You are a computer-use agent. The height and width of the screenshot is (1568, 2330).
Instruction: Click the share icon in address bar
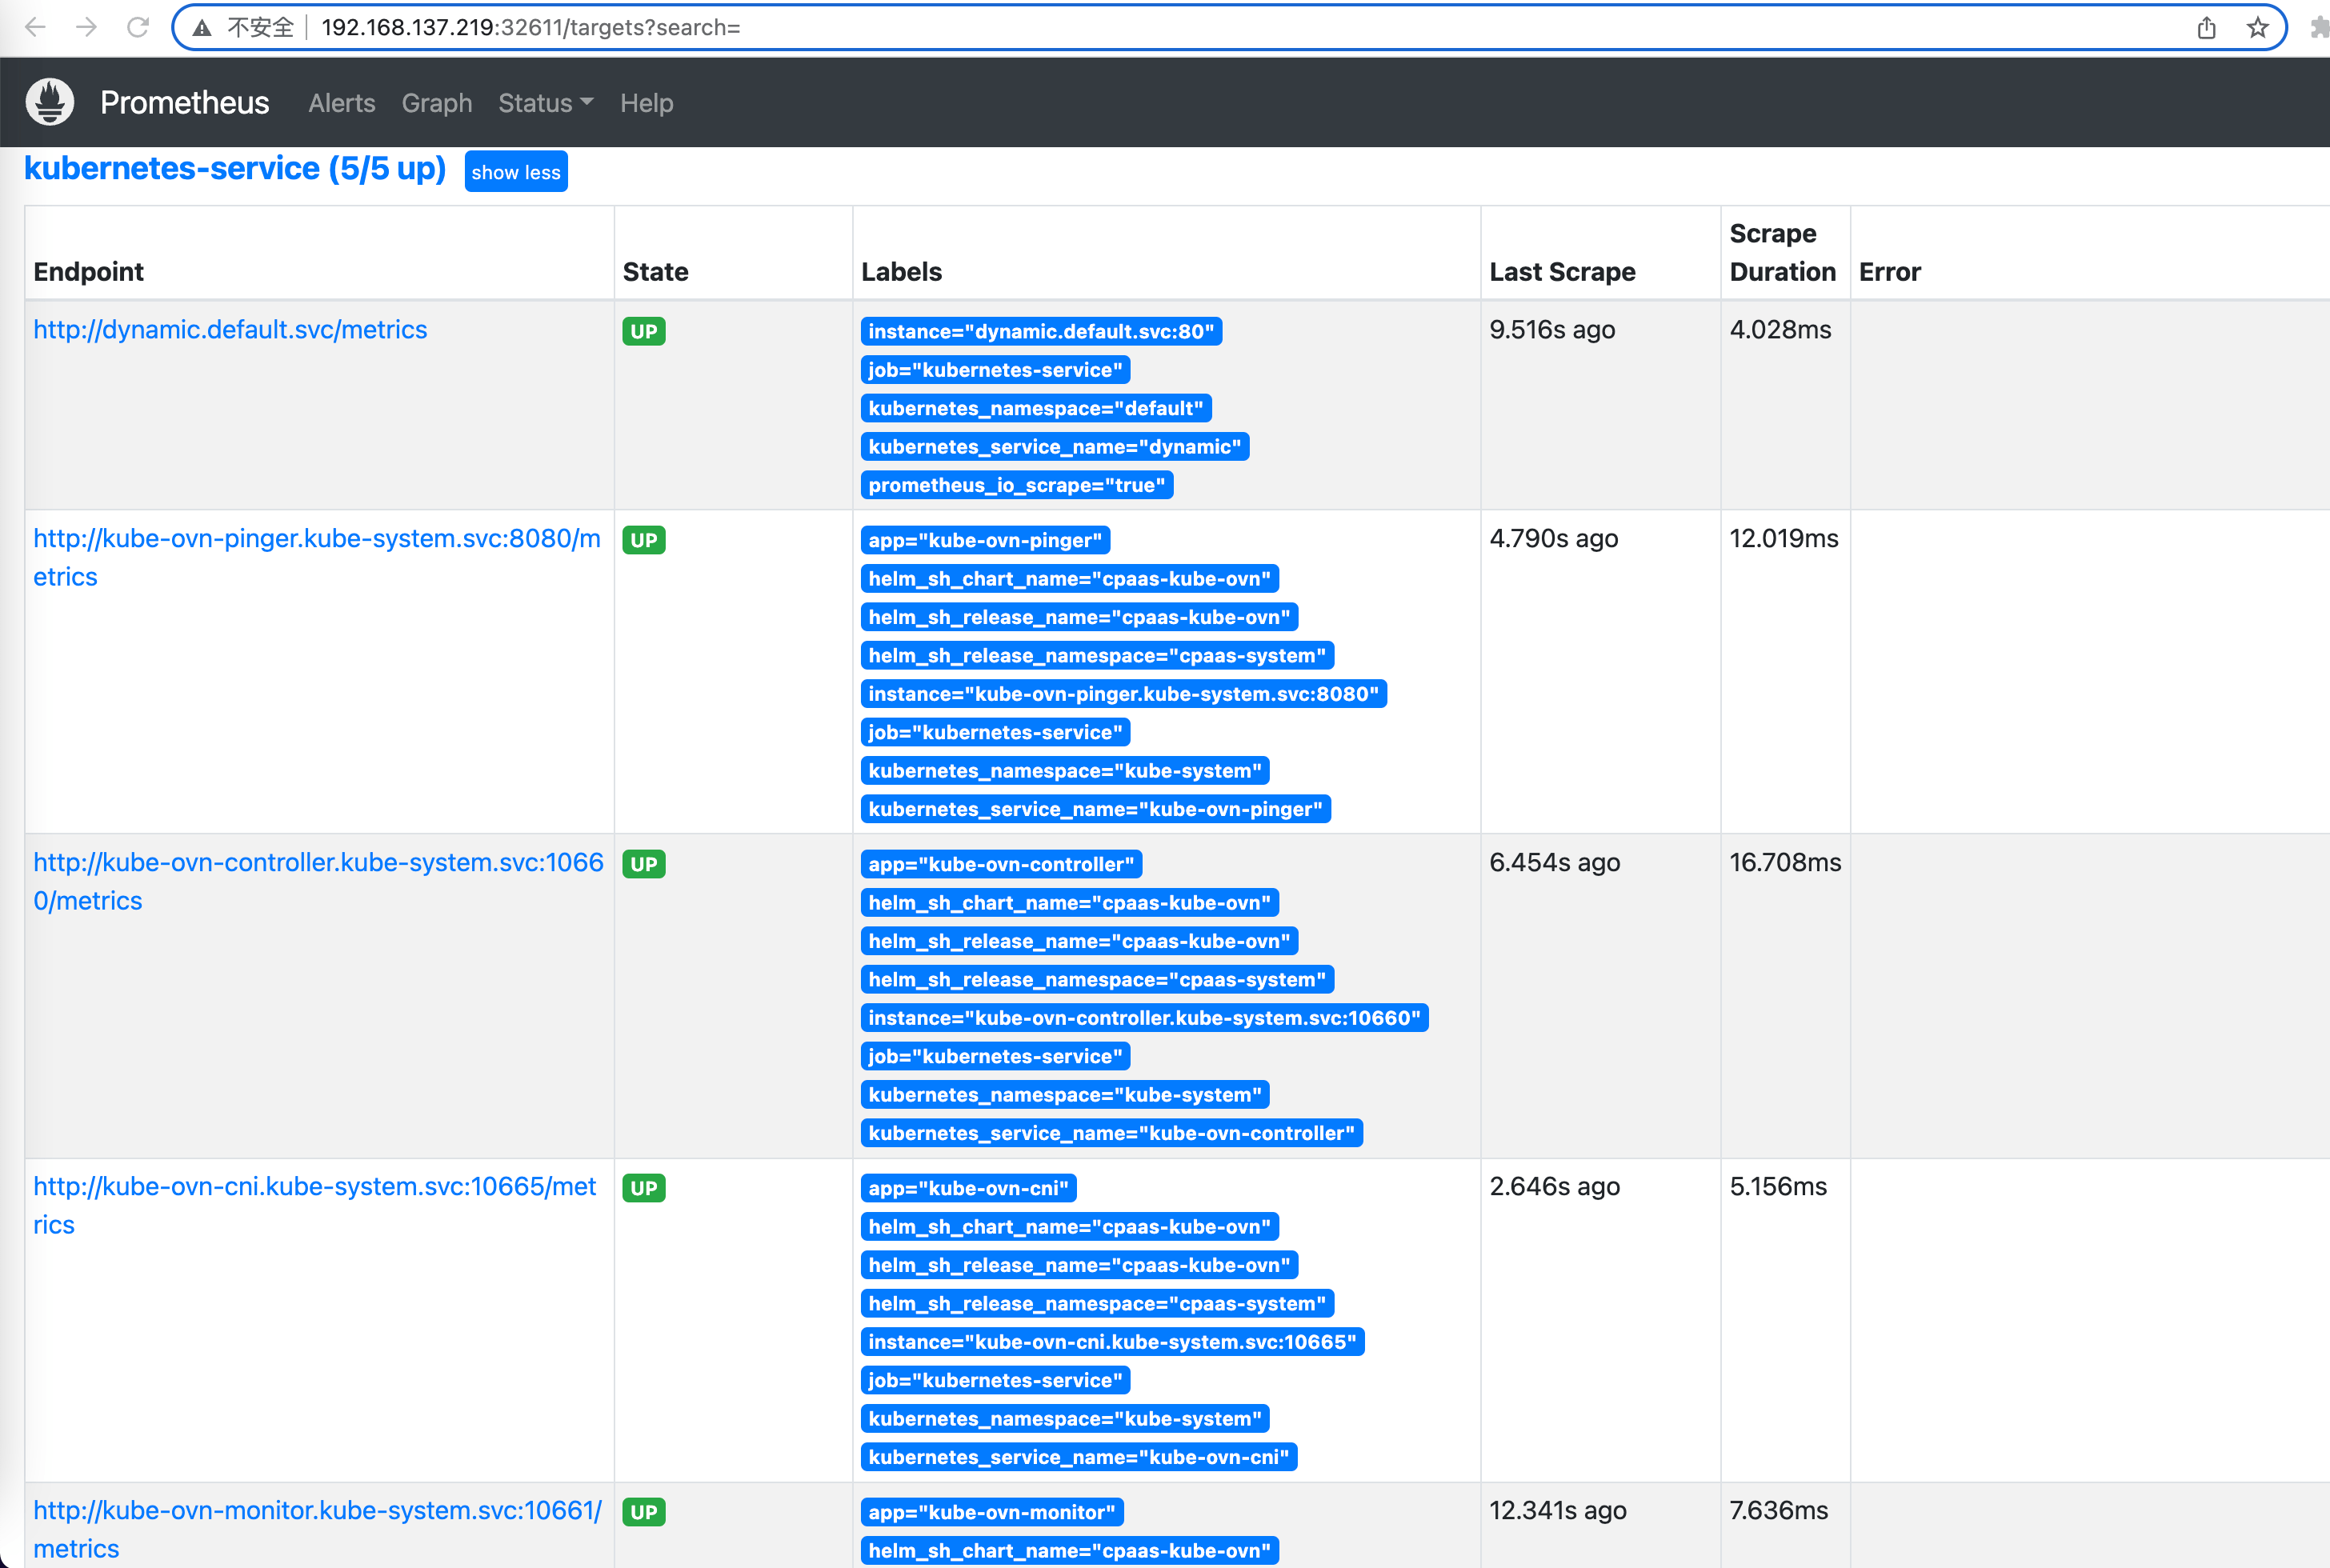[2206, 27]
